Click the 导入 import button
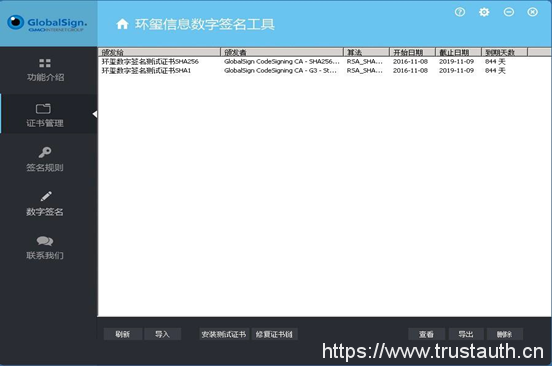The height and width of the screenshot is (366, 552). [x=163, y=334]
